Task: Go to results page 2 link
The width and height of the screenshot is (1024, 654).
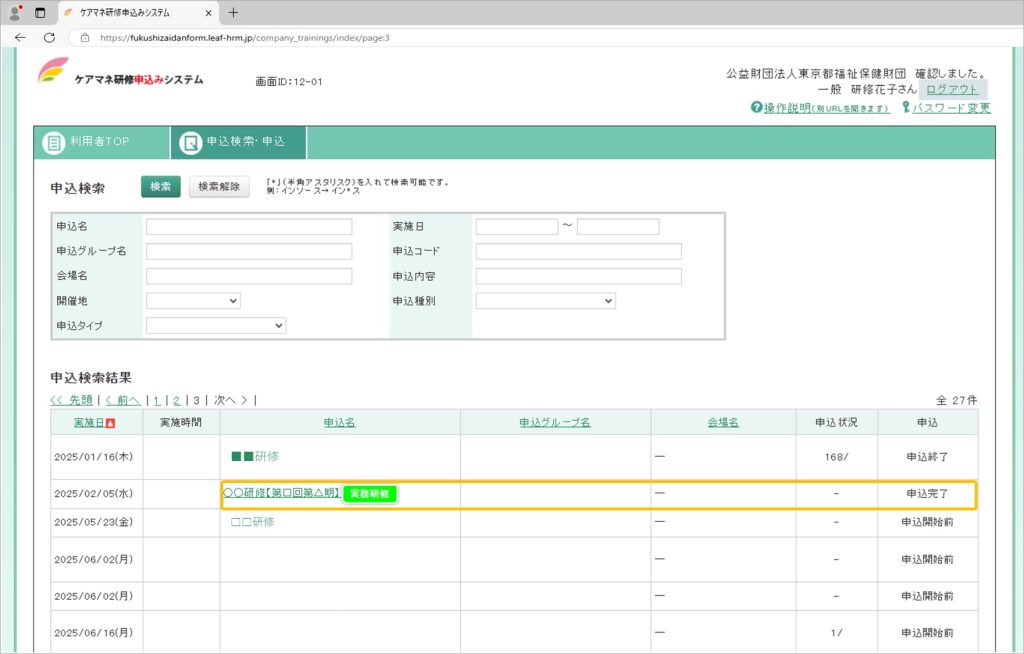Action: 176,400
